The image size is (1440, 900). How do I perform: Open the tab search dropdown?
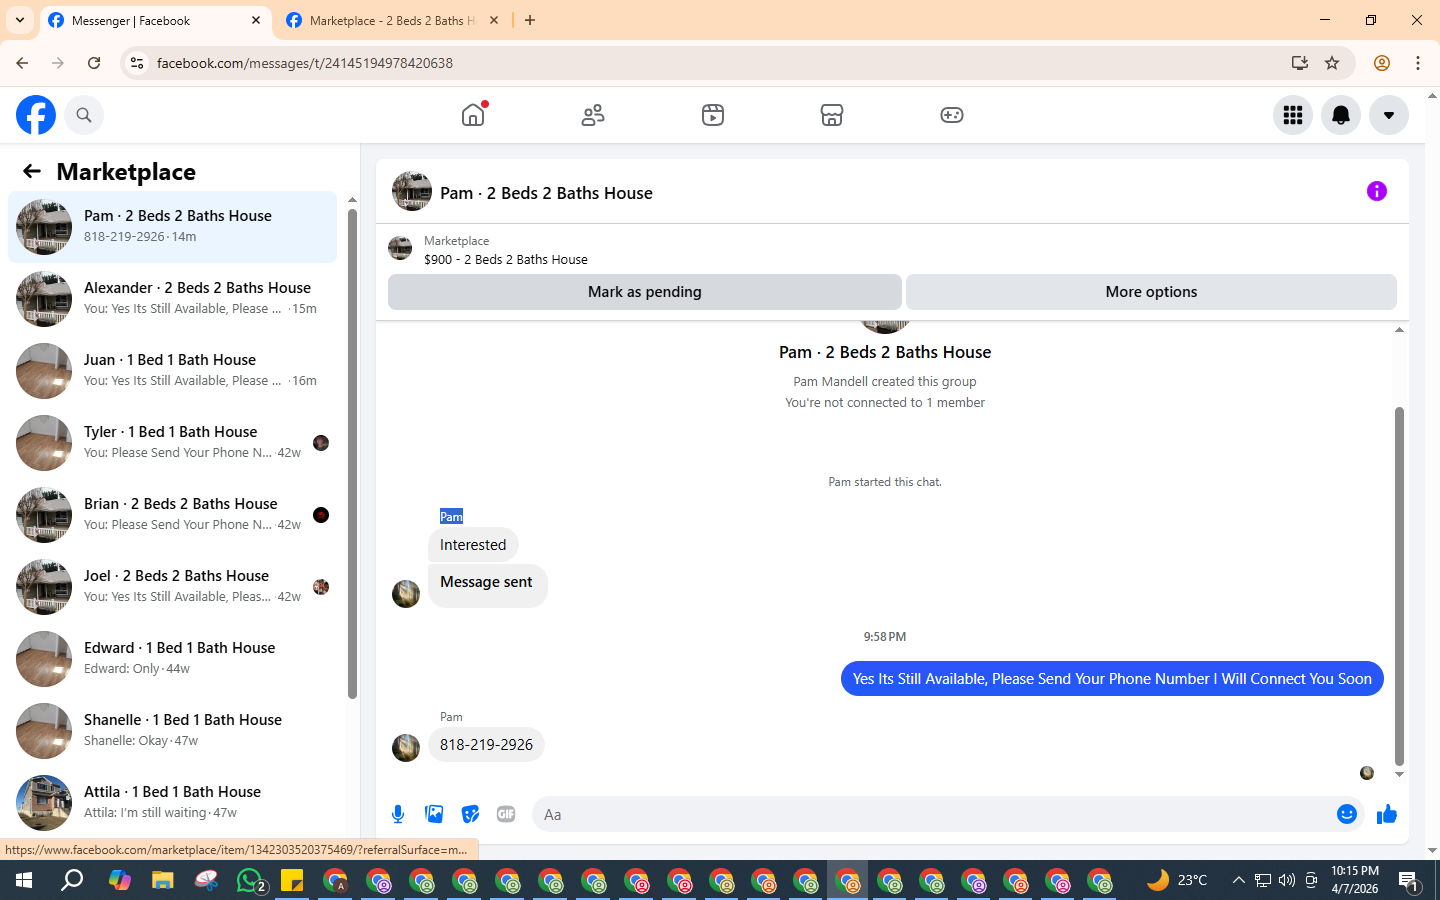[20, 20]
